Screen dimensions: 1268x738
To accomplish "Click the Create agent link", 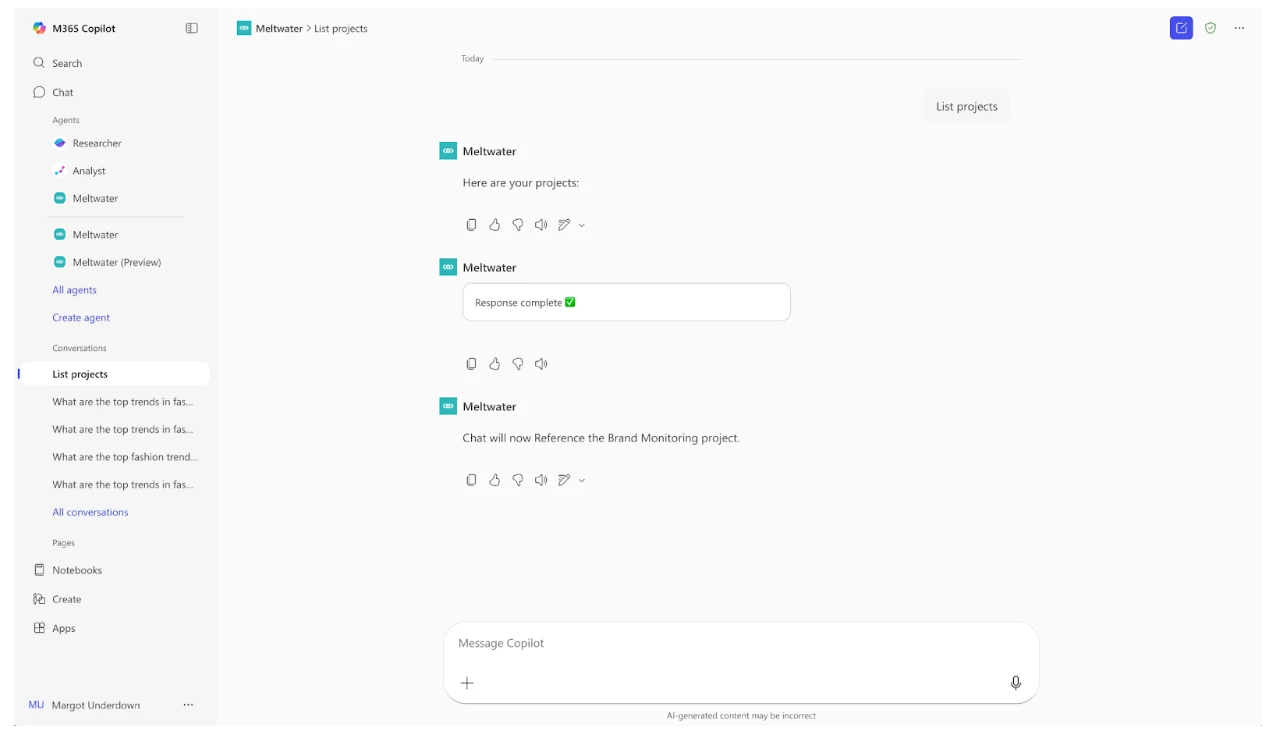I will (81, 317).
